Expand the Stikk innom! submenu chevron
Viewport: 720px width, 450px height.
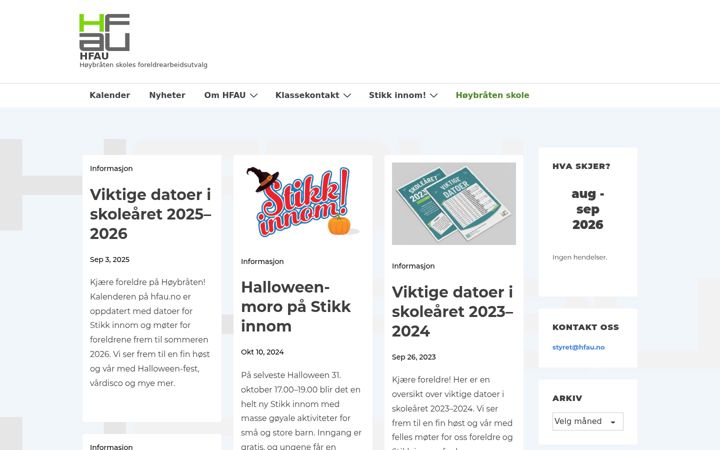[x=434, y=96]
